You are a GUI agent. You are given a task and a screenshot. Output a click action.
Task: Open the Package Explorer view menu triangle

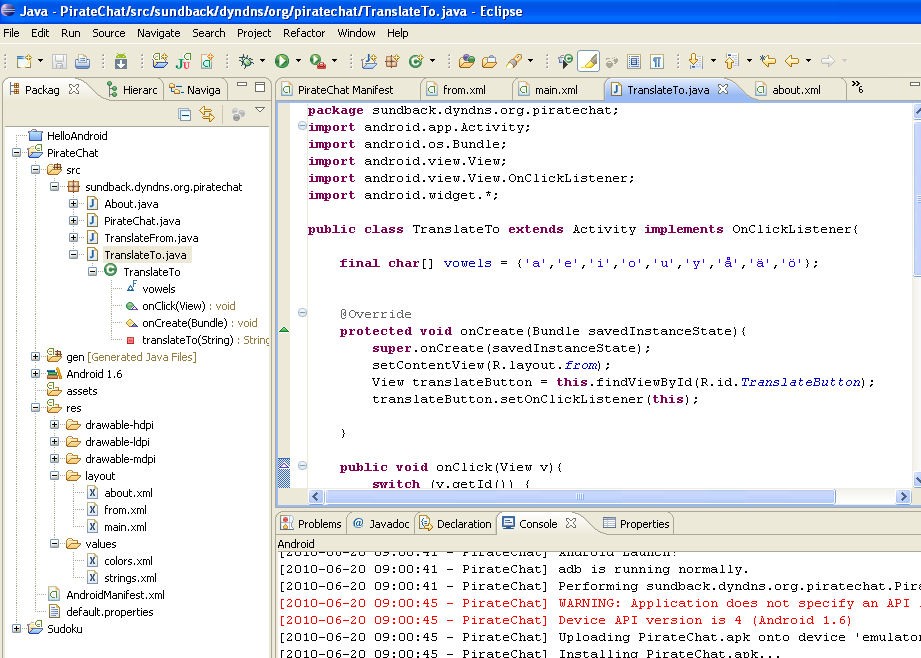(260, 110)
